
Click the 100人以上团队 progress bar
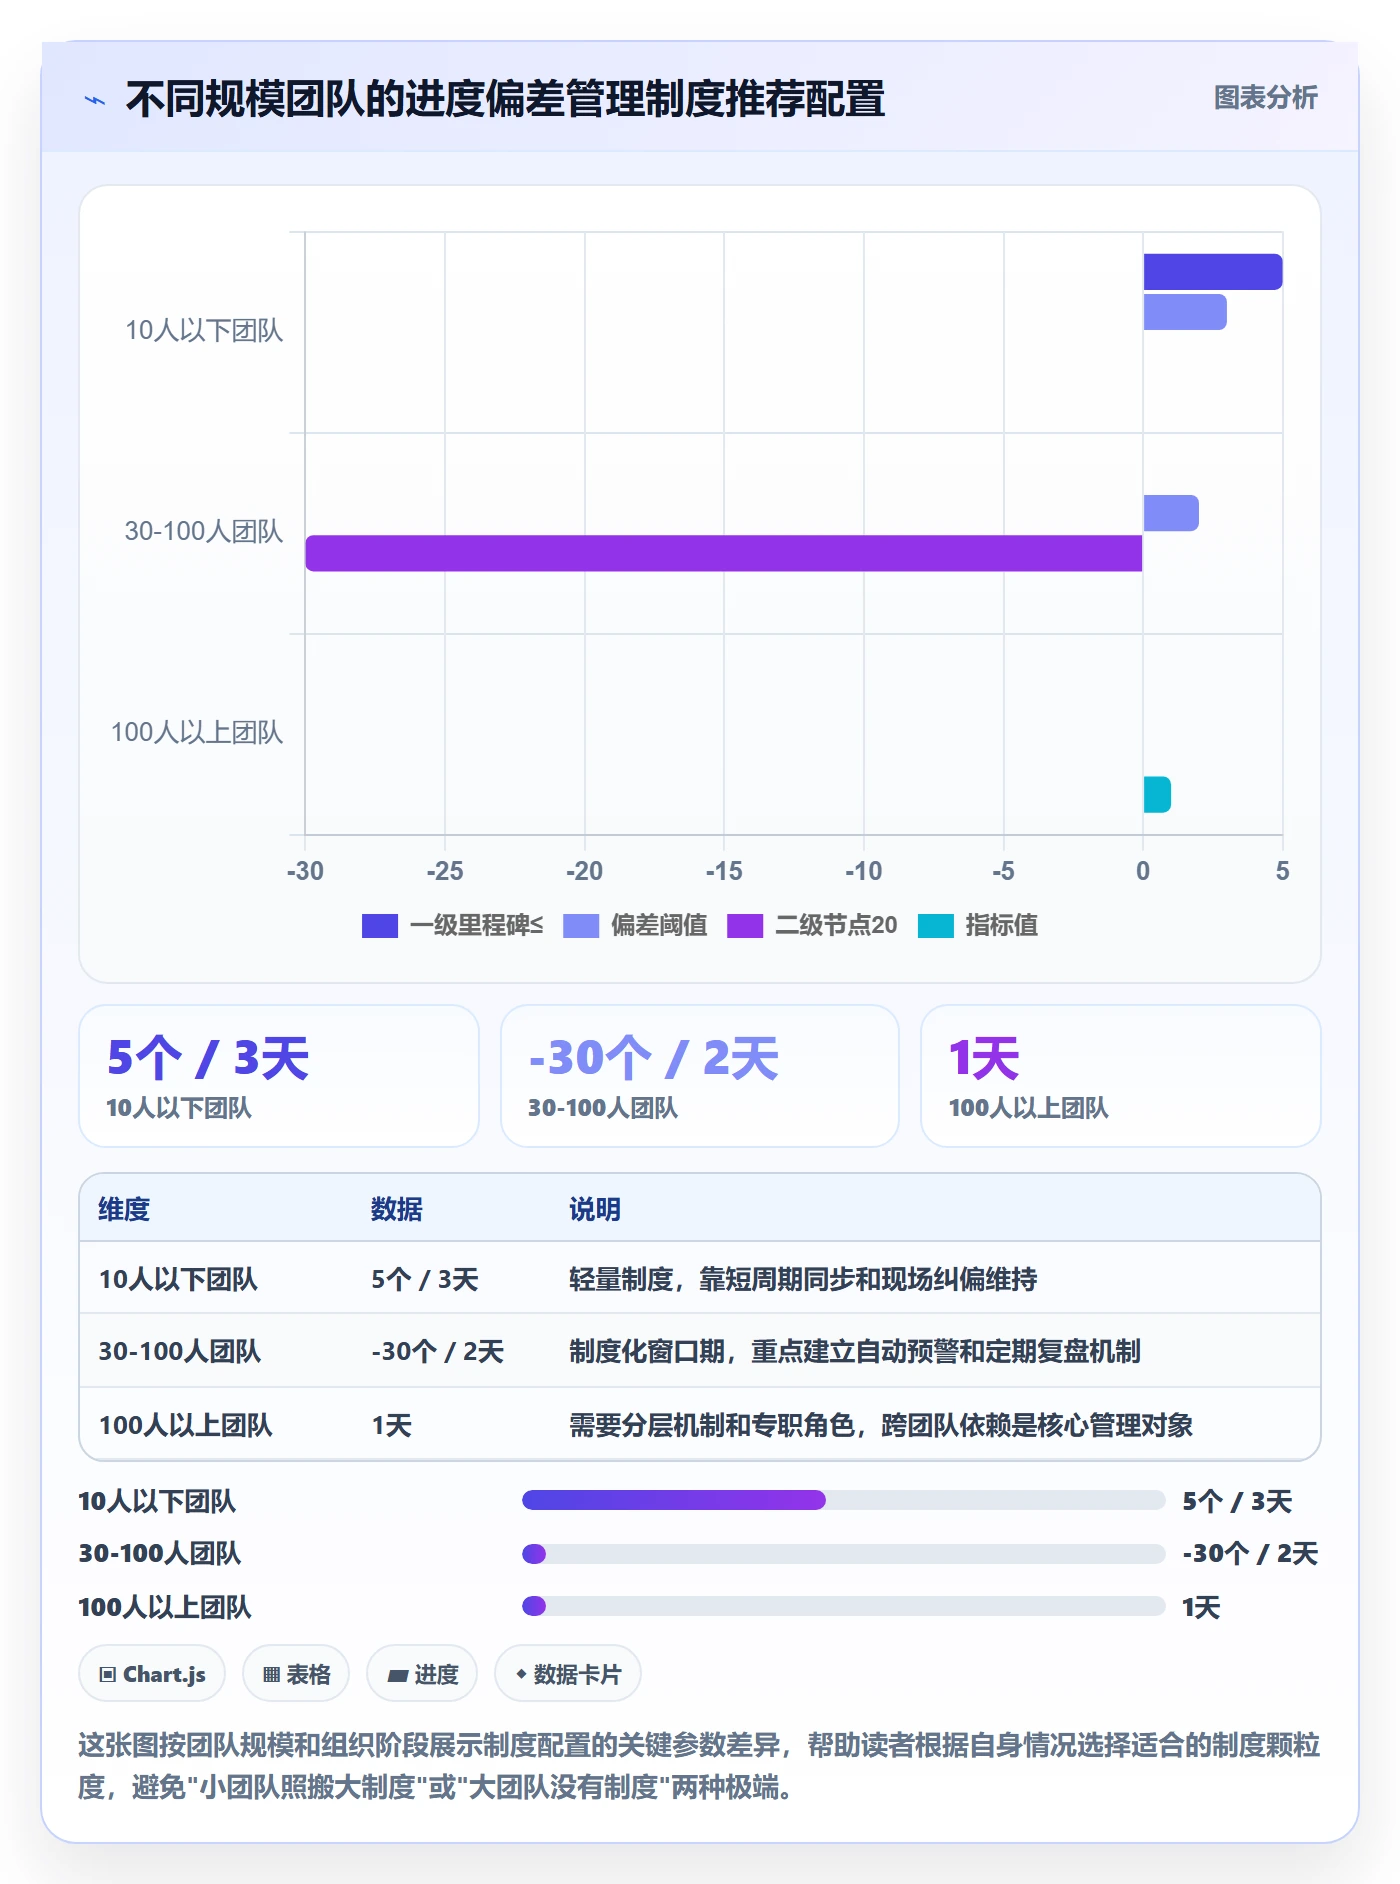click(x=844, y=1606)
